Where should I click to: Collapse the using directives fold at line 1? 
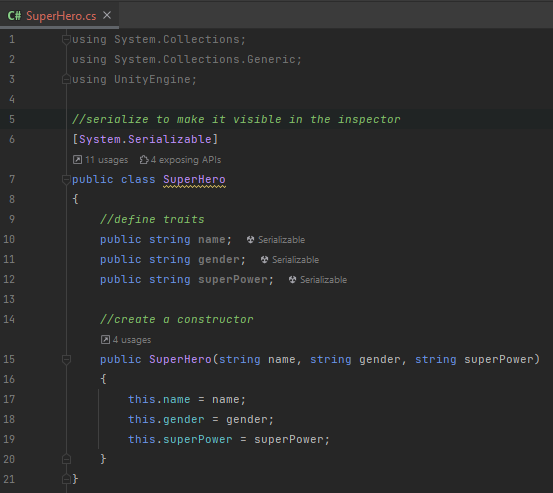pyautogui.click(x=66, y=39)
